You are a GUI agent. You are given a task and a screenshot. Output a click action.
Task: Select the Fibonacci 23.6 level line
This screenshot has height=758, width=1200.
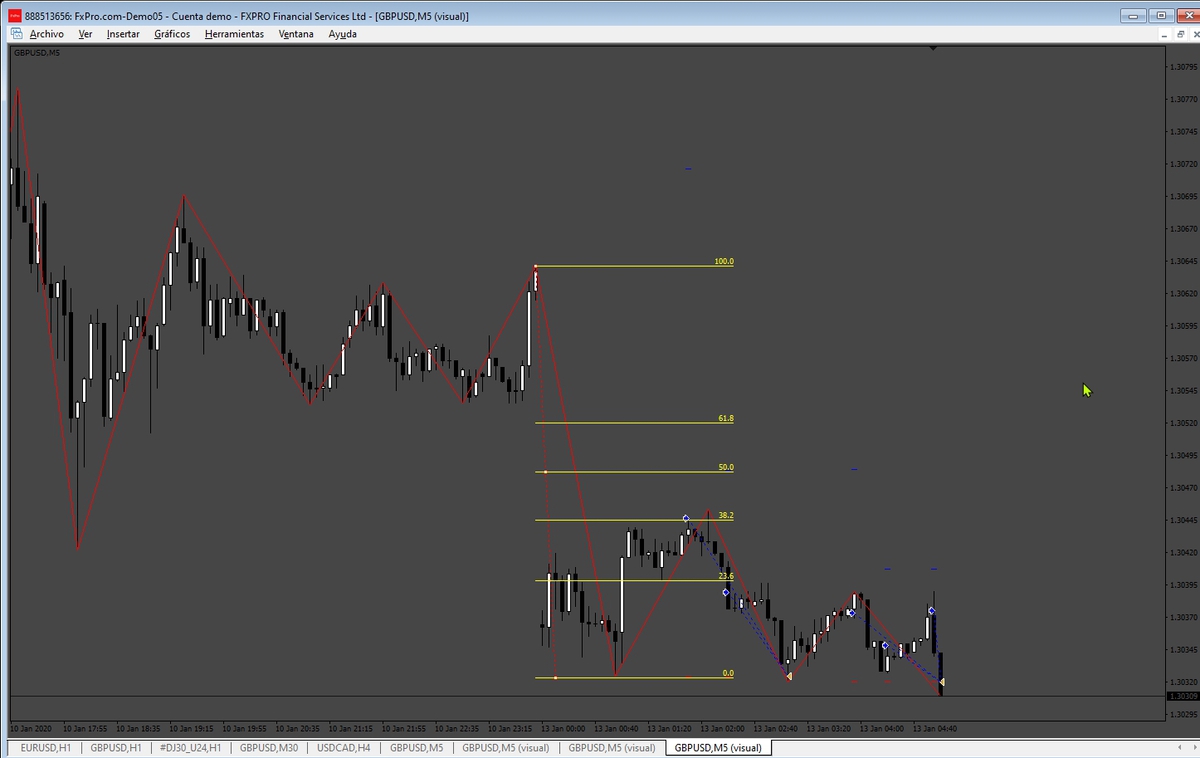click(634, 581)
